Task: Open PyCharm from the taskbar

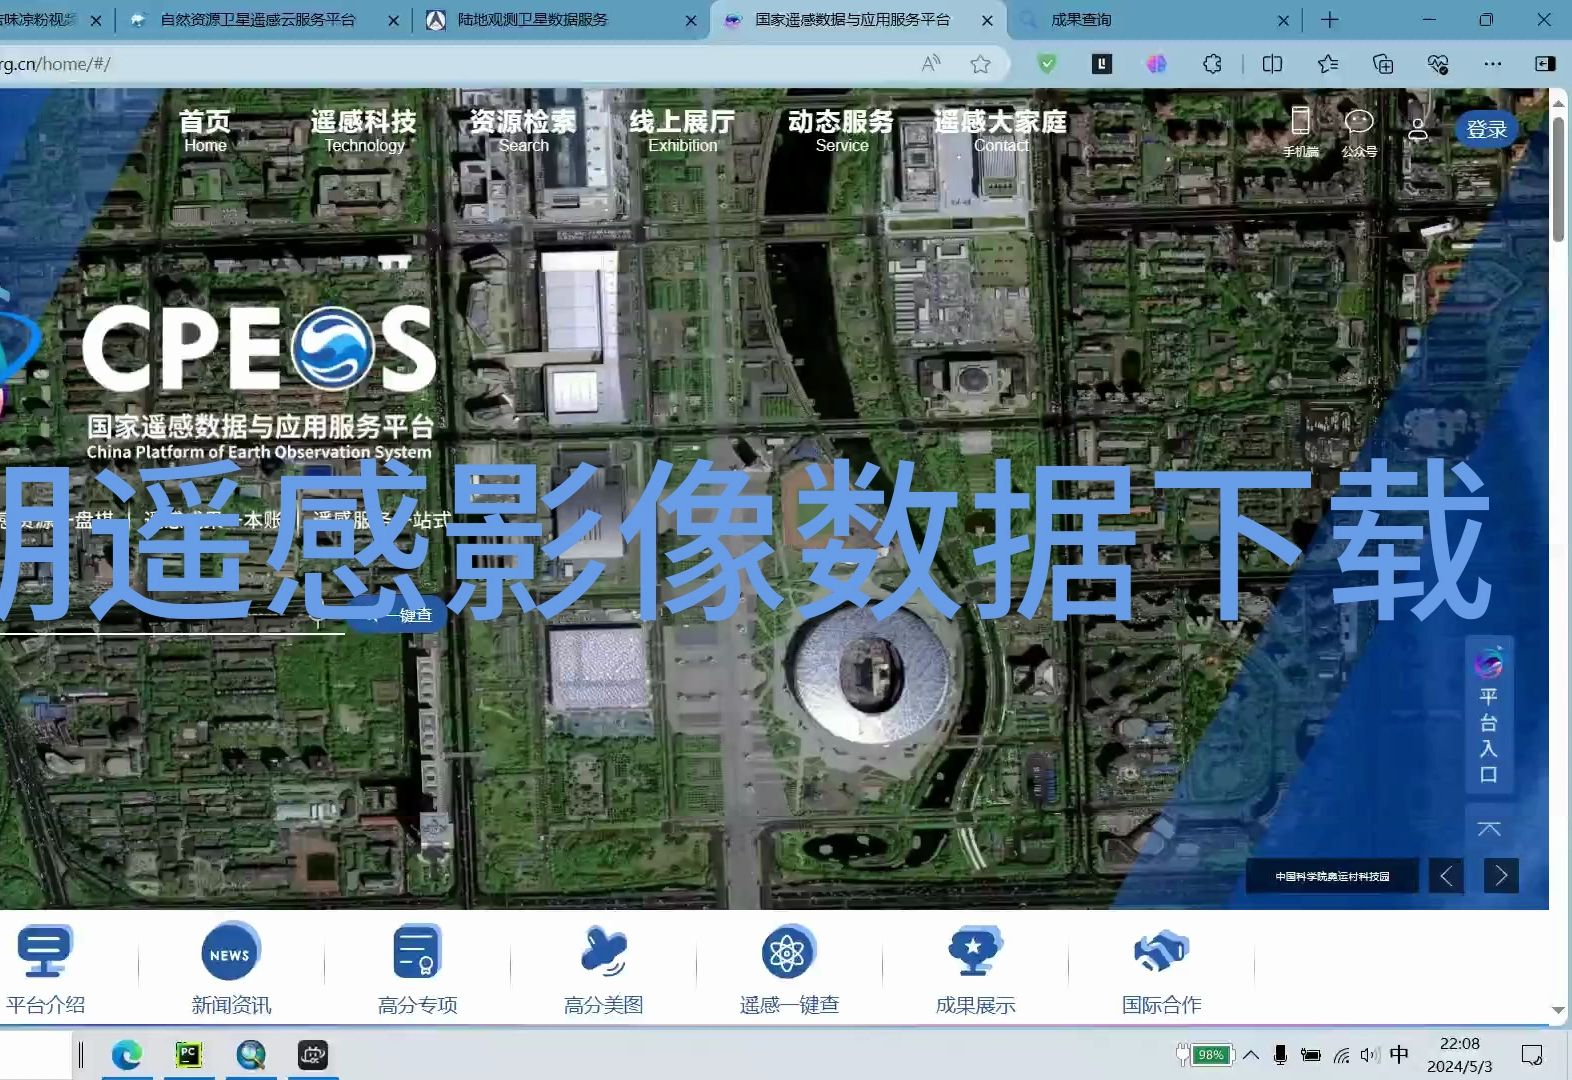Action: [189, 1054]
